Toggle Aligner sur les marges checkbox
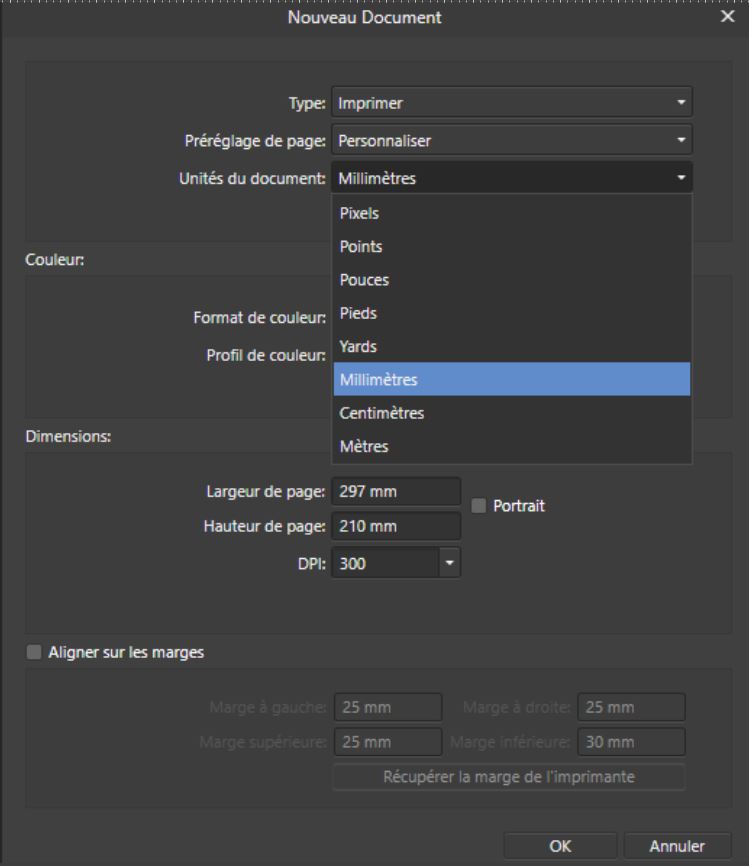This screenshot has height=866, width=749. (34, 652)
